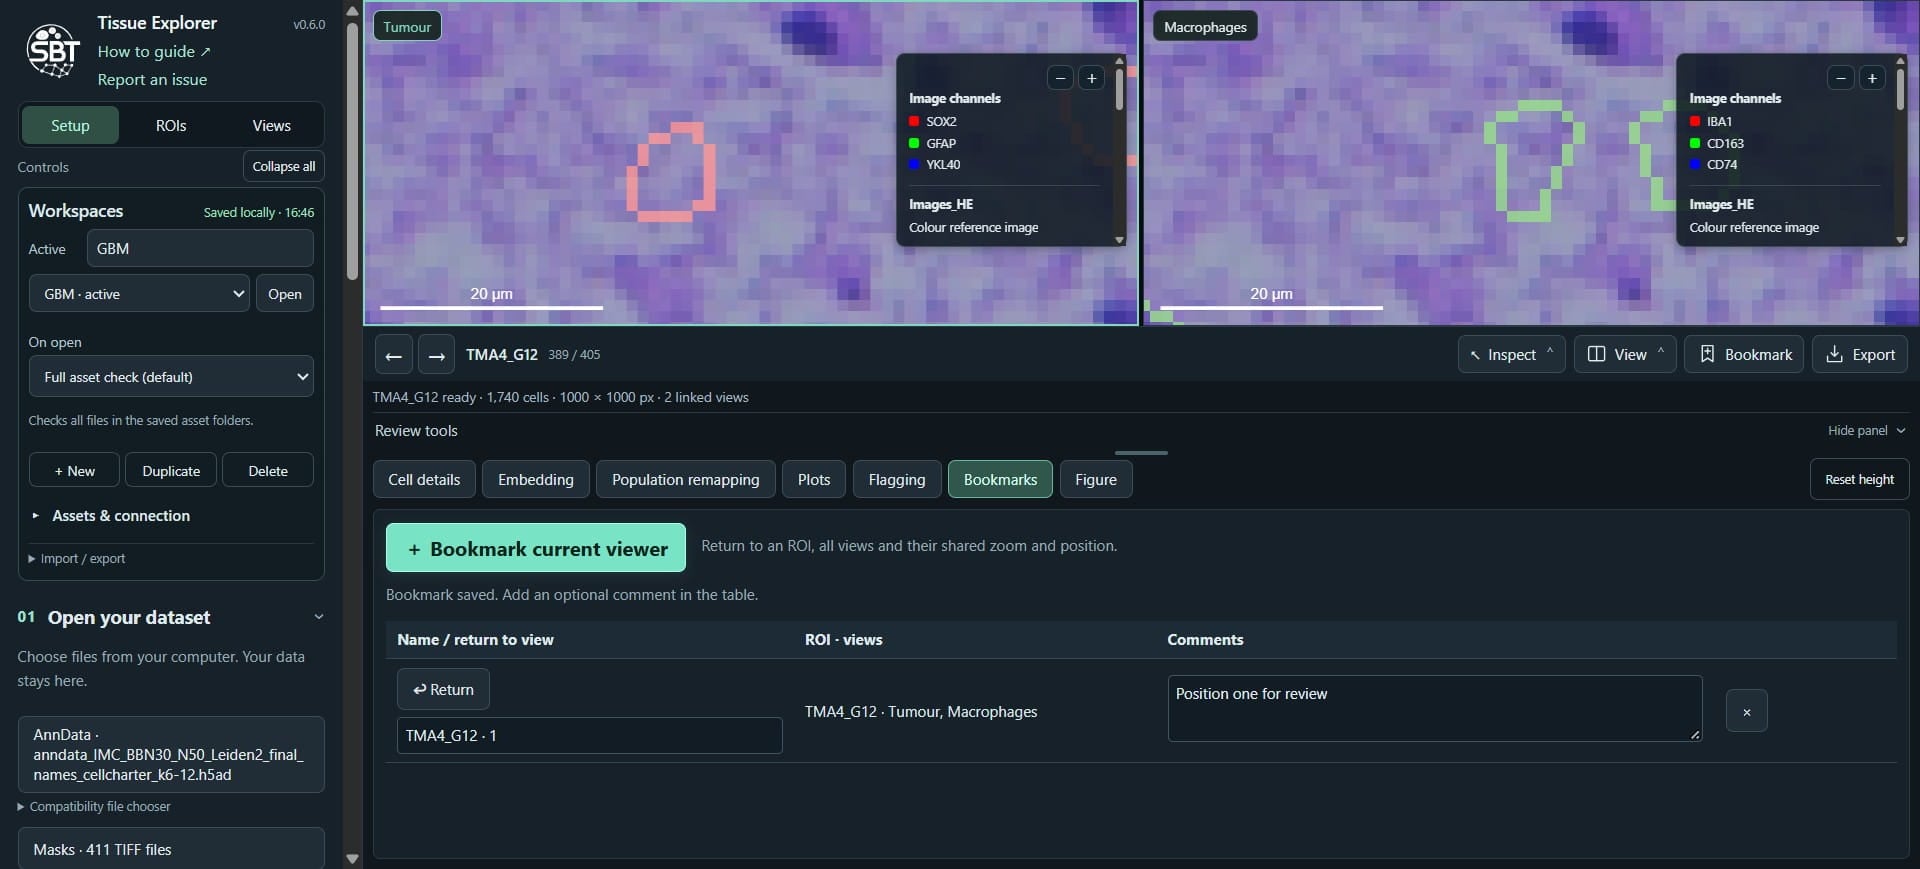Screen dimensions: 1920x869
Task: Open the Flagging tab
Action: pos(897,479)
